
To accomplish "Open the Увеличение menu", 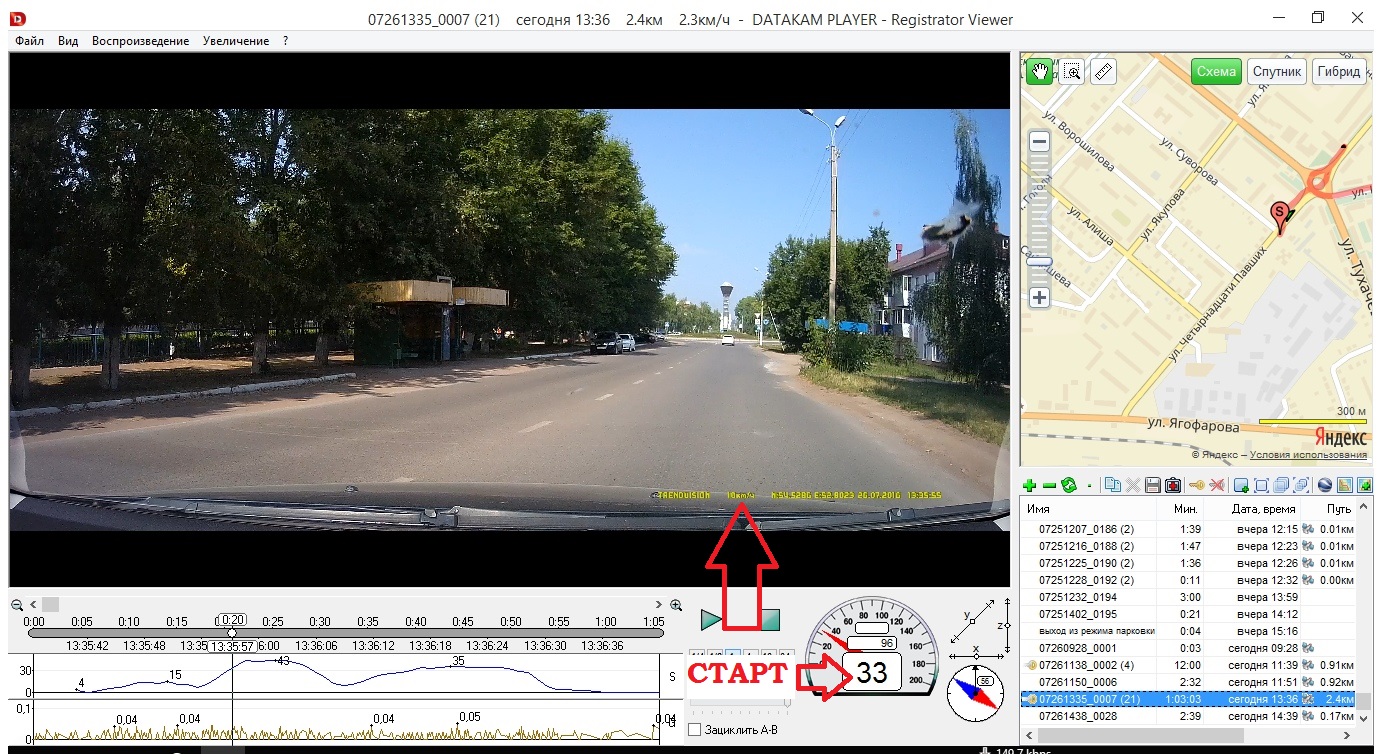I will pyautogui.click(x=235, y=41).
